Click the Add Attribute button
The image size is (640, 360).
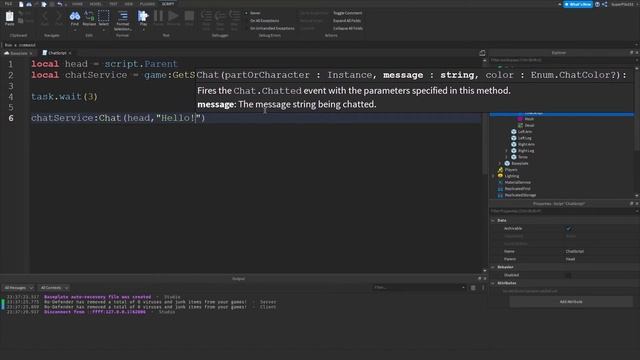(x=571, y=302)
